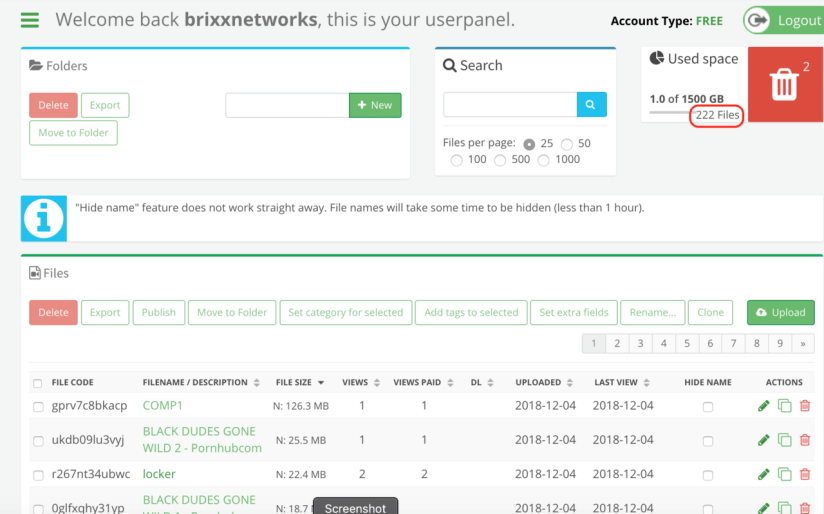Image resolution: width=824 pixels, height=514 pixels.
Task: Click the Clone button
Action: [710, 312]
